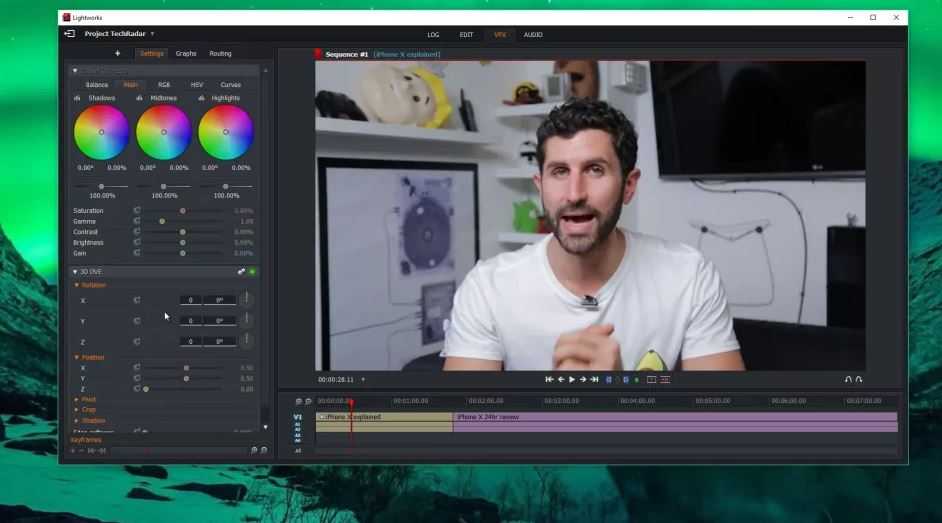This screenshot has width=942, height=523.
Task: Click the Contrast slider handle
Action: [183, 232]
